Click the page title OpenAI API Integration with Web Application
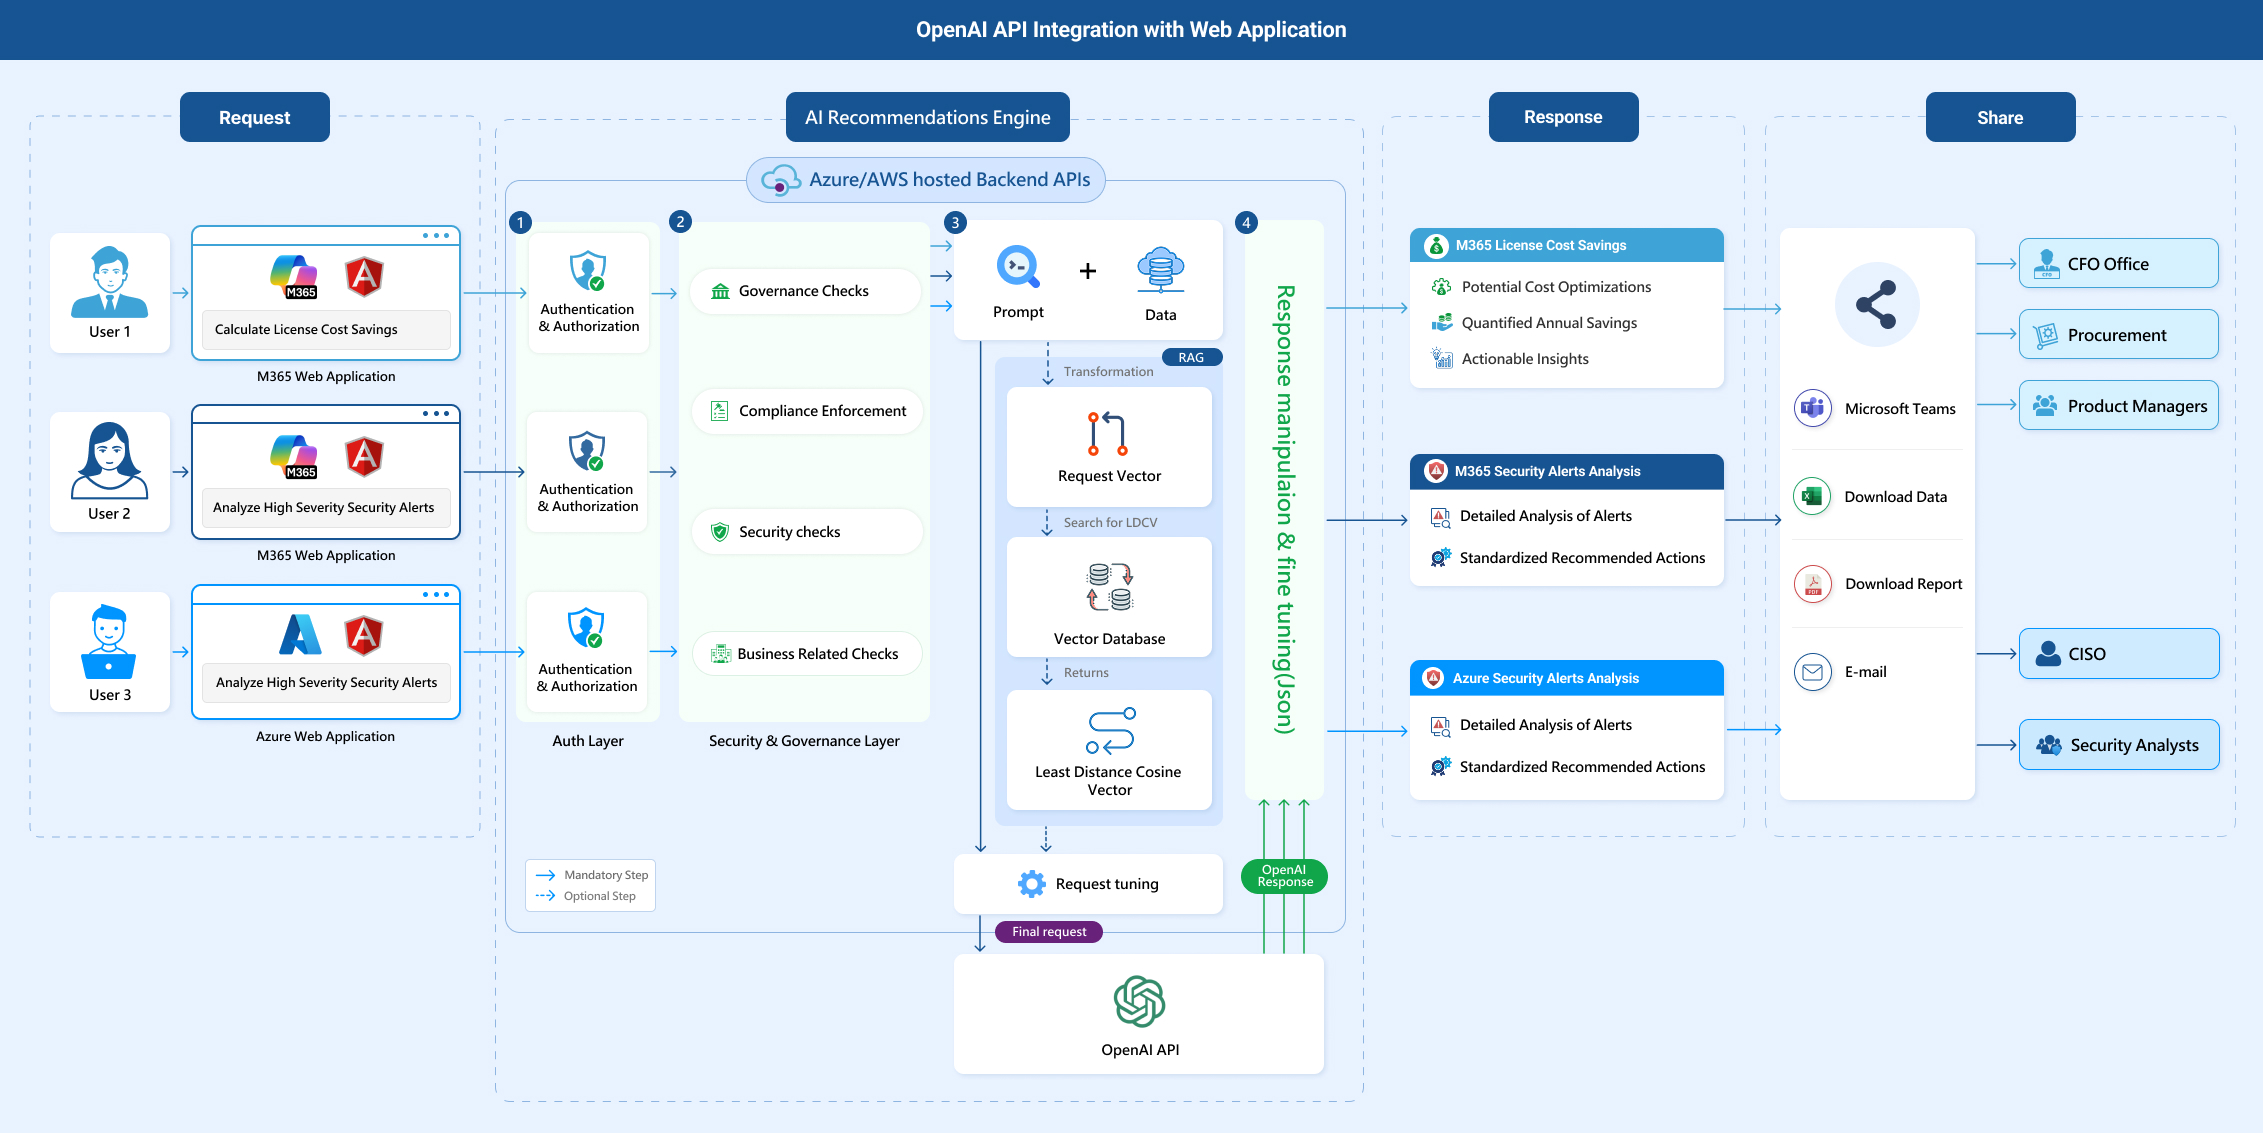The height and width of the screenshot is (1133, 2263). 1131,30
